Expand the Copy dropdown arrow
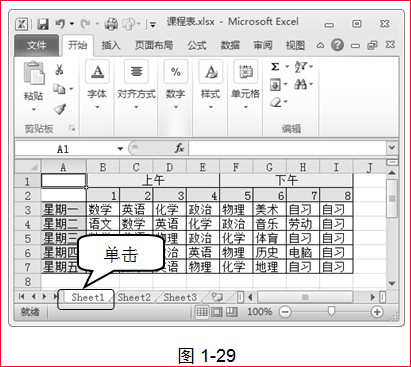The width and height of the screenshot is (411, 367). 71,89
